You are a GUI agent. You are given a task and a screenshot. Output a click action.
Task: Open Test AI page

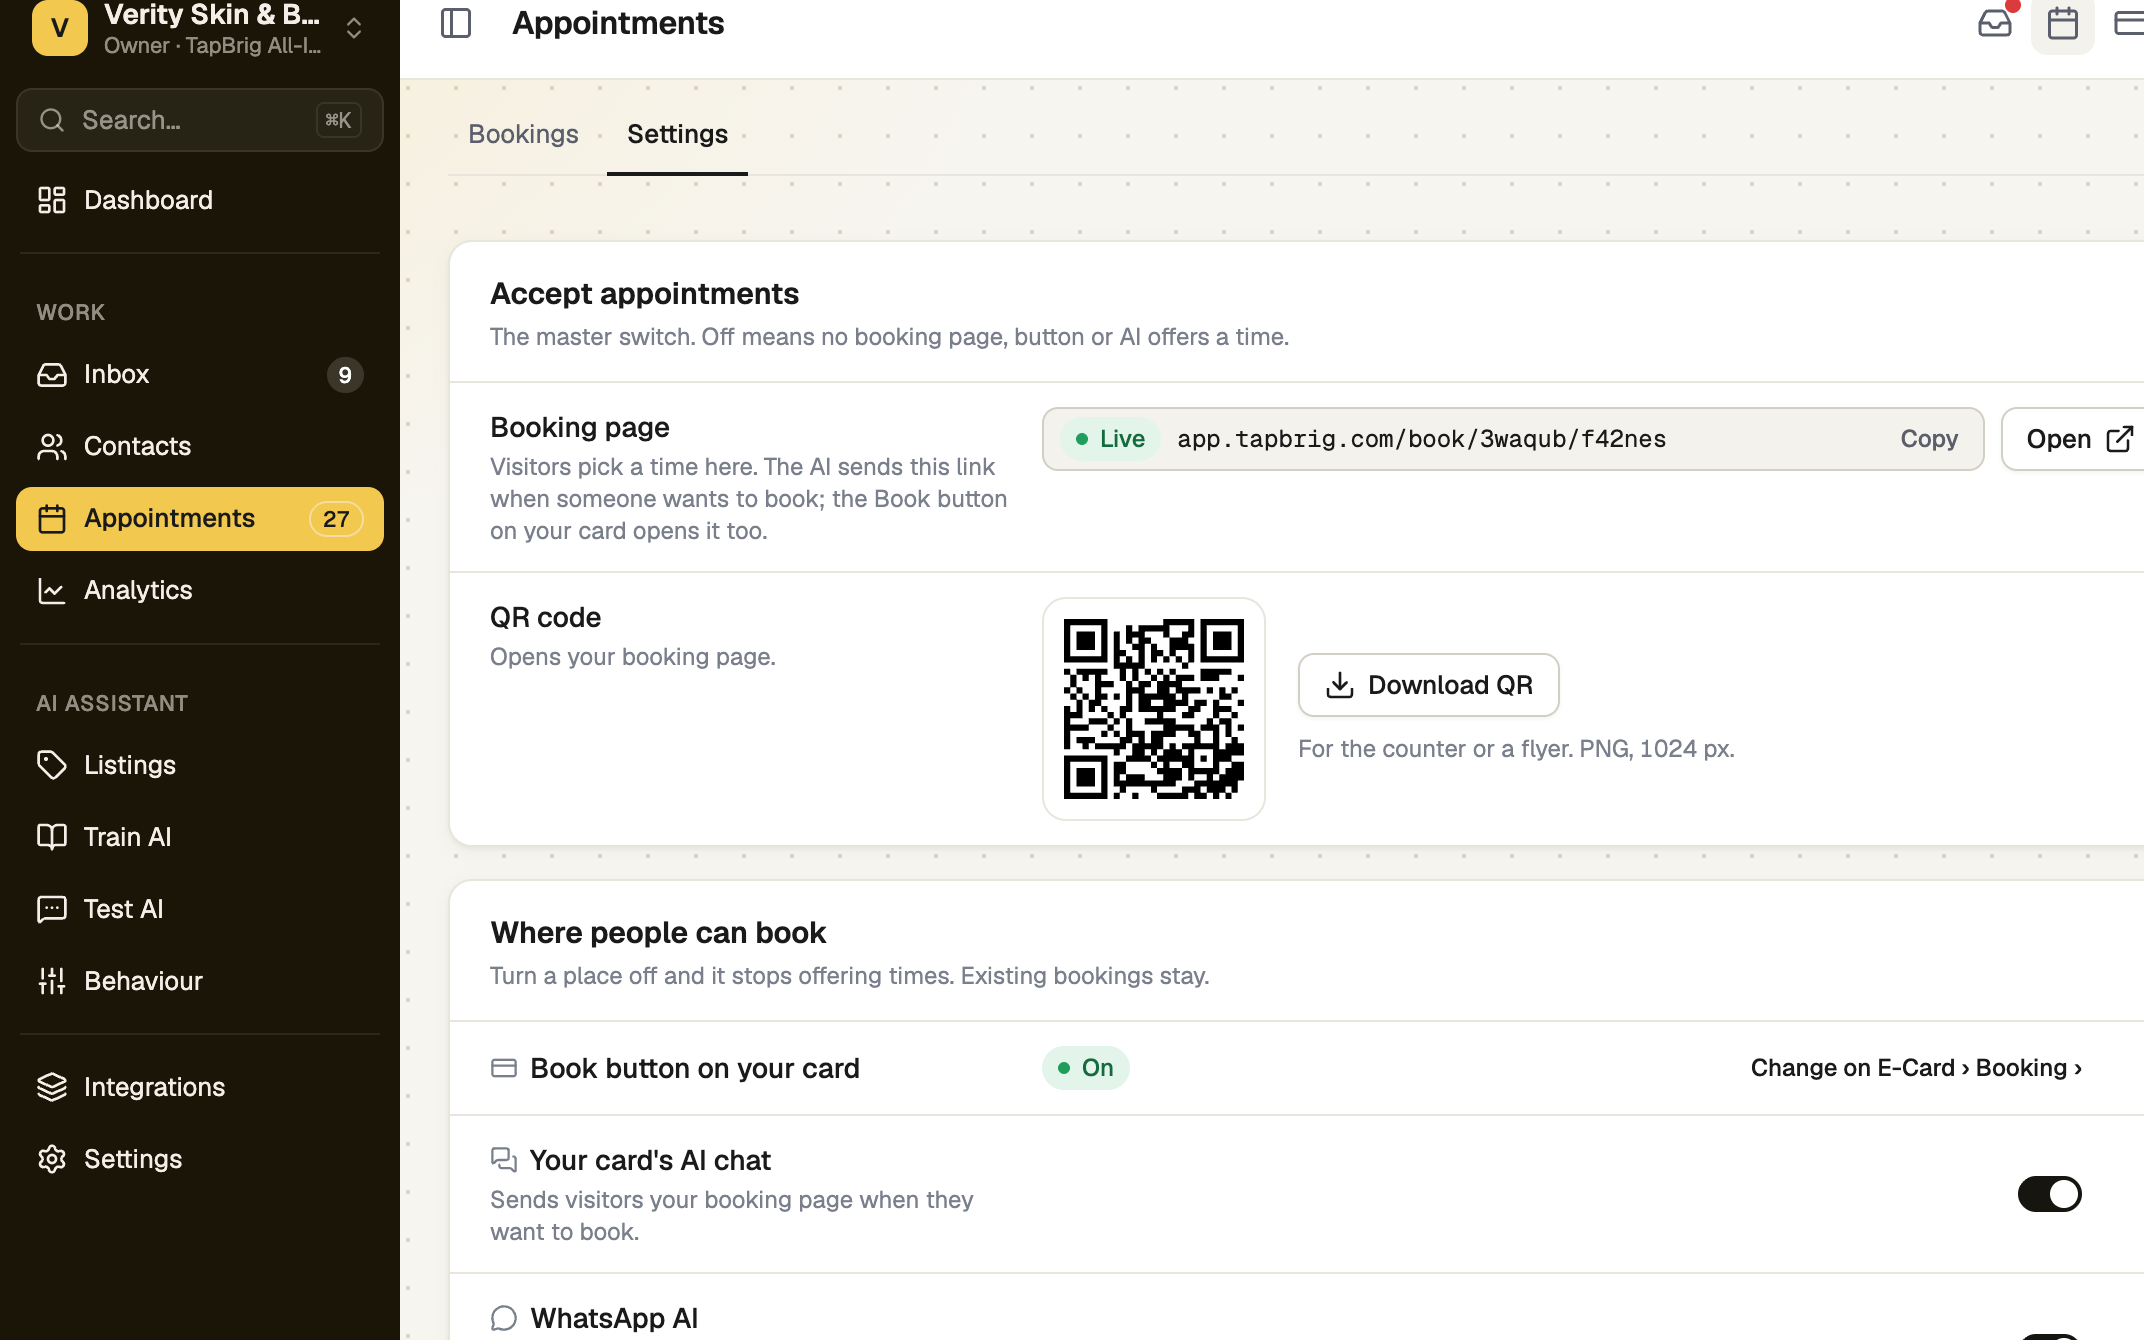coord(200,910)
